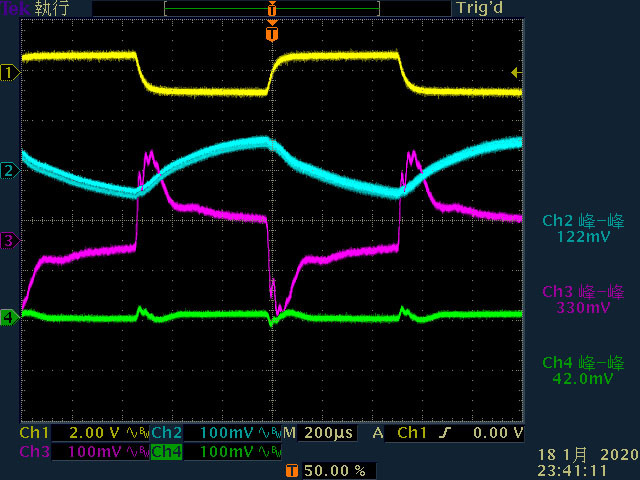The image size is (640, 480).
Task: Click the Ch4 green channel marker
Action: (x=10, y=317)
